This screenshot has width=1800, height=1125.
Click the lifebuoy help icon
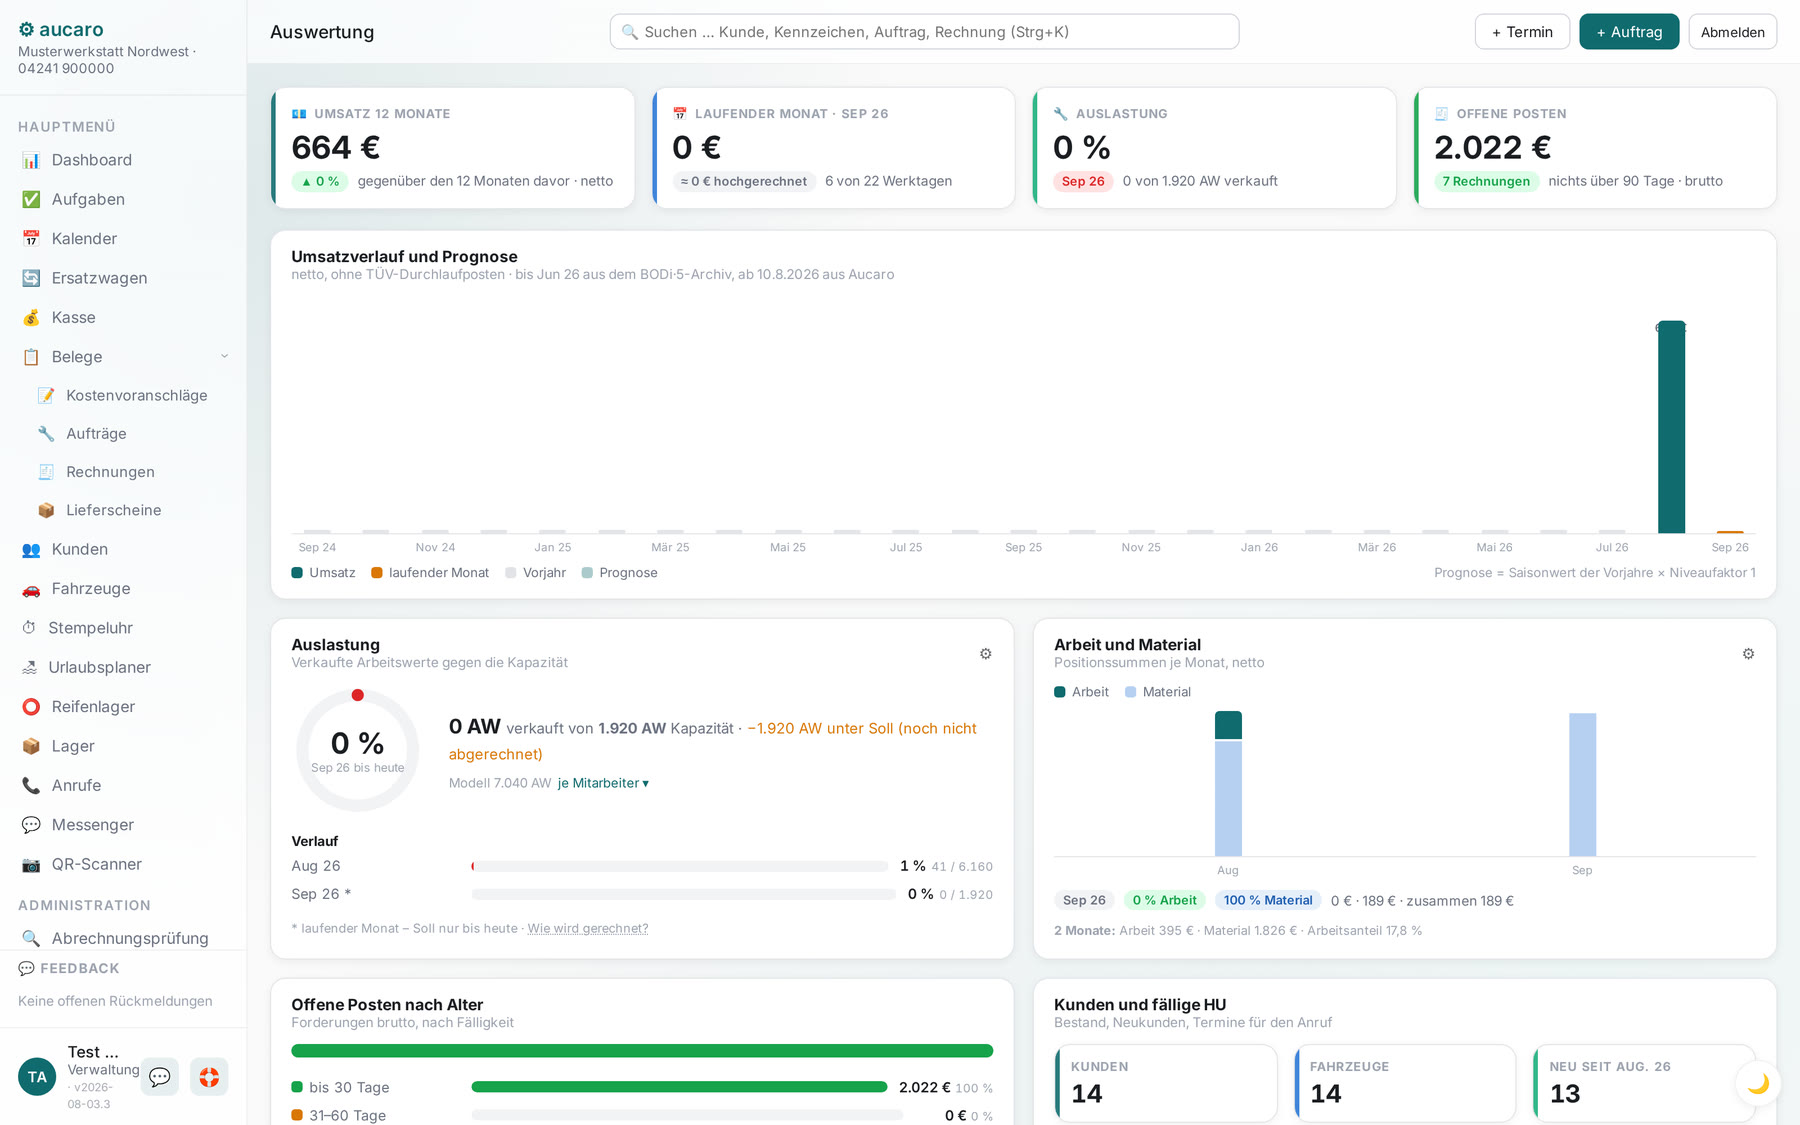point(209,1077)
